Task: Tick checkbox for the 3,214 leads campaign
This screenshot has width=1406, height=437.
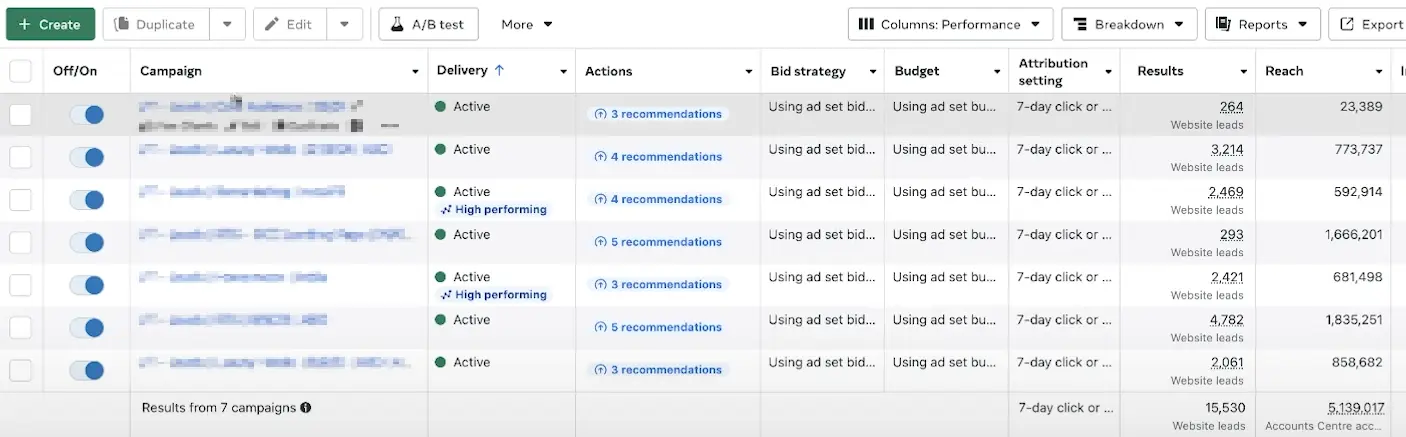Action: pyautogui.click(x=20, y=157)
